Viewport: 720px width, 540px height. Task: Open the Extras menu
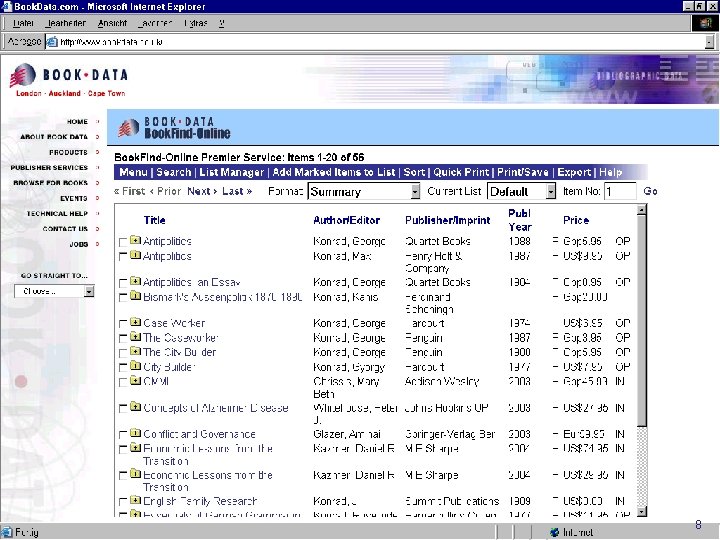point(196,23)
